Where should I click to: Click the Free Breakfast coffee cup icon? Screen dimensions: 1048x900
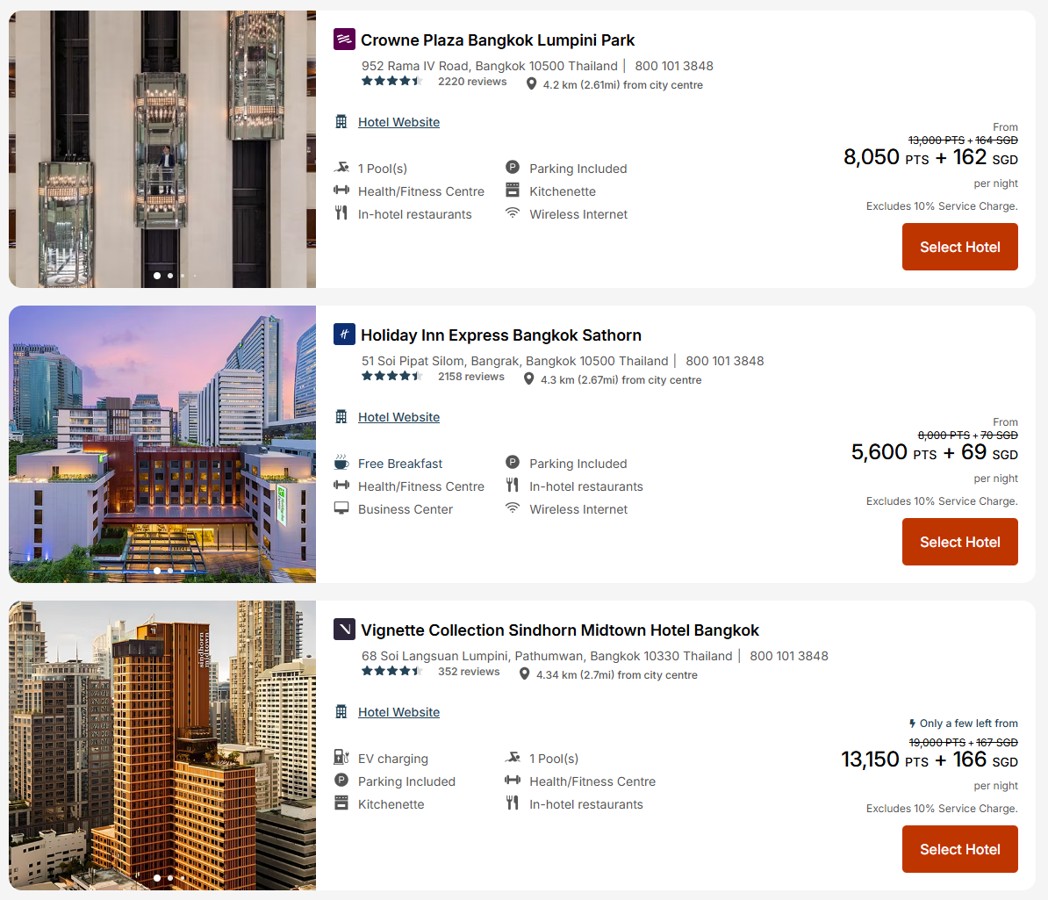(x=341, y=462)
